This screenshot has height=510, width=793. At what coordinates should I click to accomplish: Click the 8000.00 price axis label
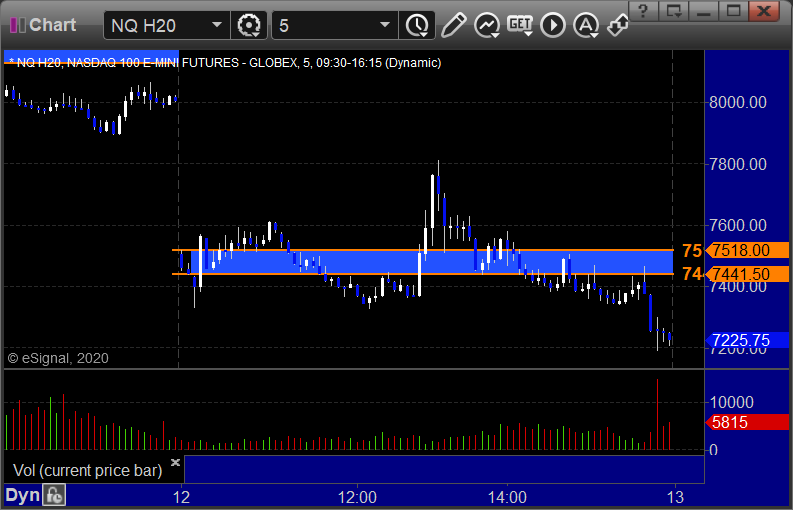pyautogui.click(x=737, y=102)
